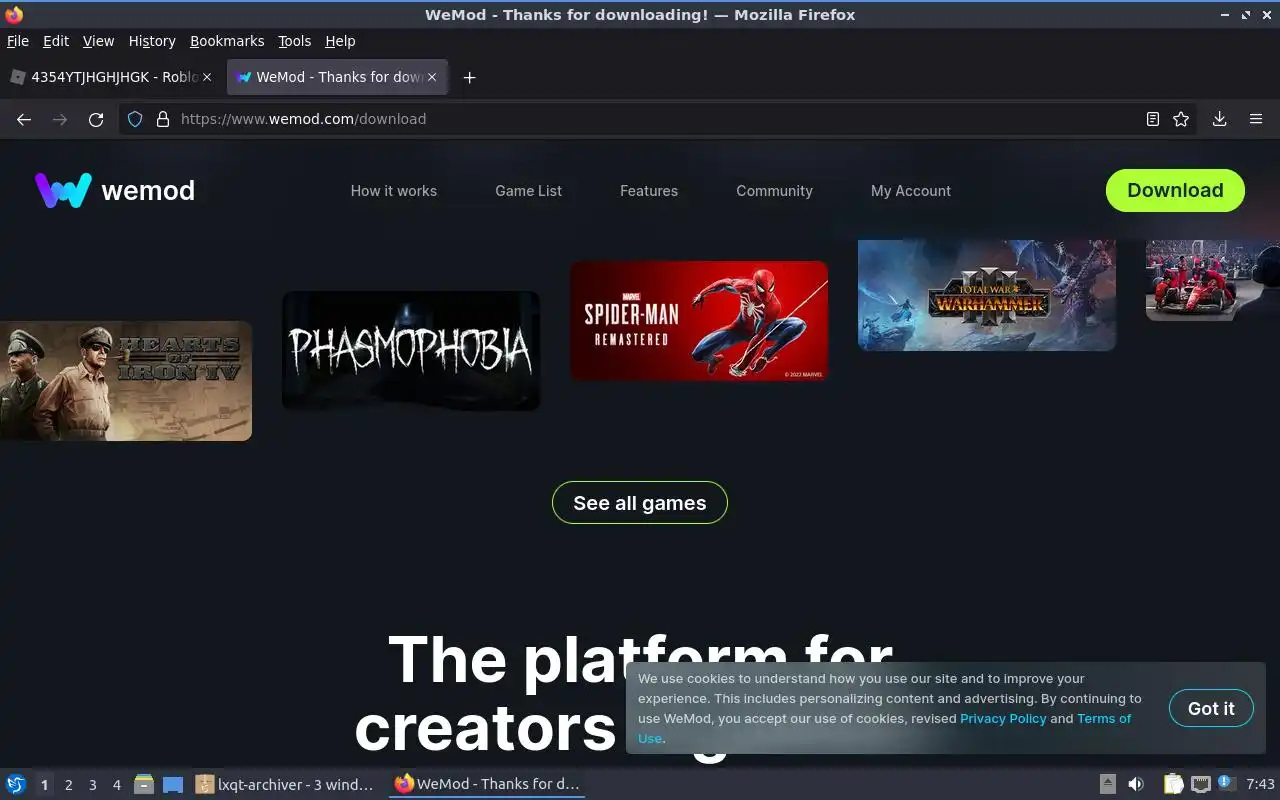The height and width of the screenshot is (800, 1280).
Task: Open removable media tray icon
Action: click(x=1107, y=784)
